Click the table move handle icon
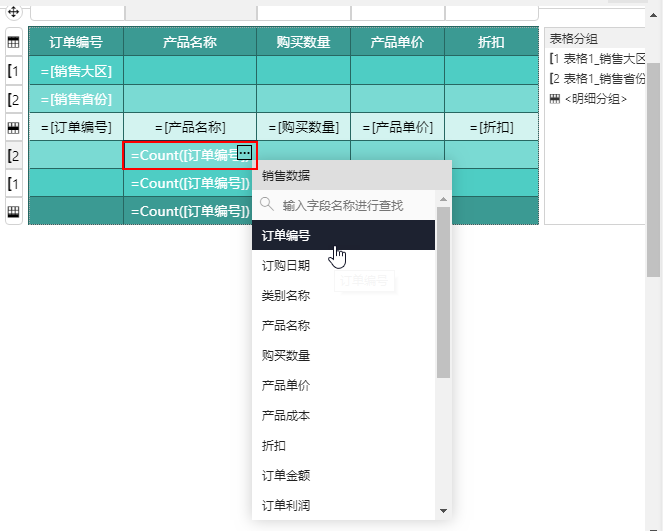Image resolution: width=663 pixels, height=531 pixels. pyautogui.click(x=14, y=13)
